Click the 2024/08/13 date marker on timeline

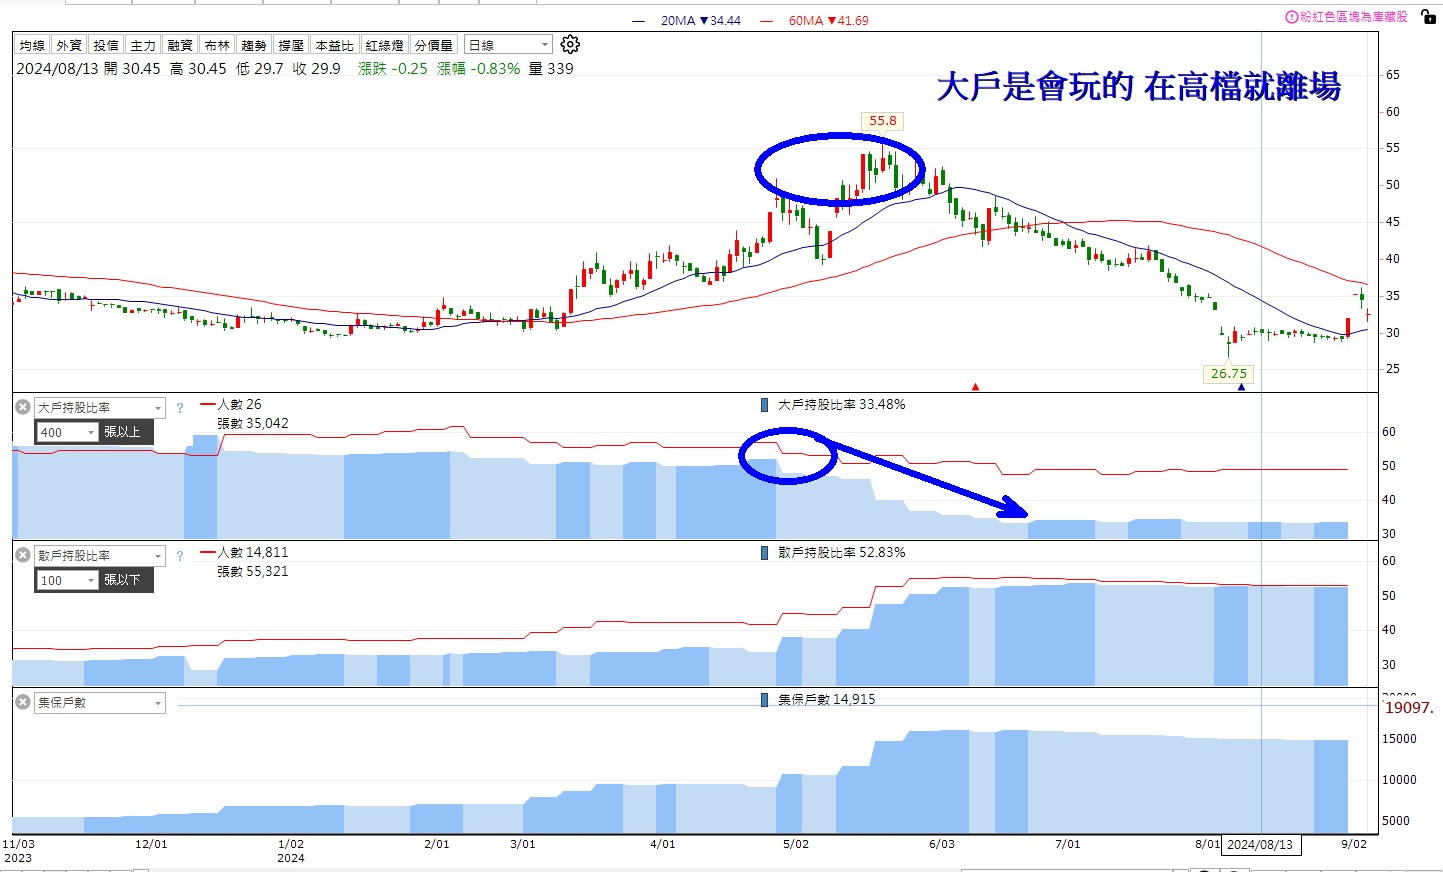coord(1261,845)
